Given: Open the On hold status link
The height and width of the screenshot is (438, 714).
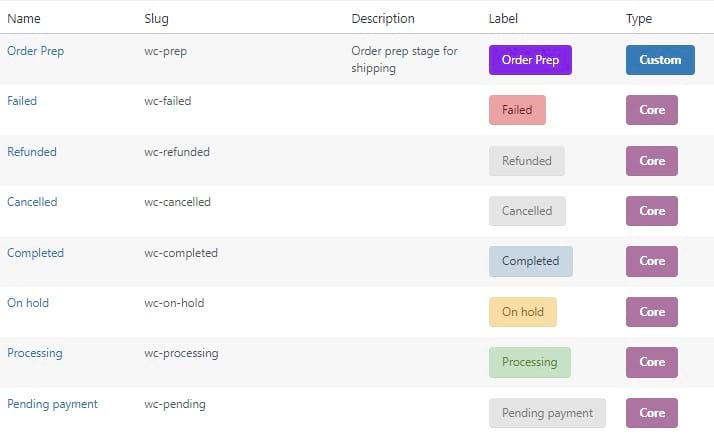Looking at the screenshot, I should click(28, 303).
